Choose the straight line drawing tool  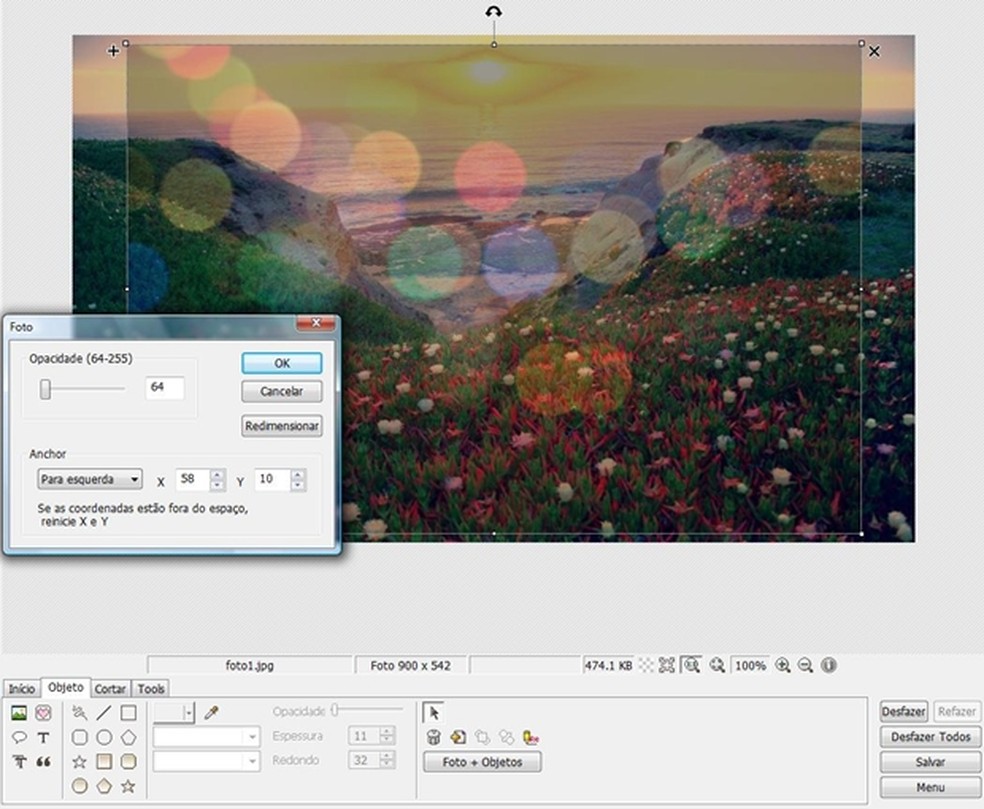(103, 713)
